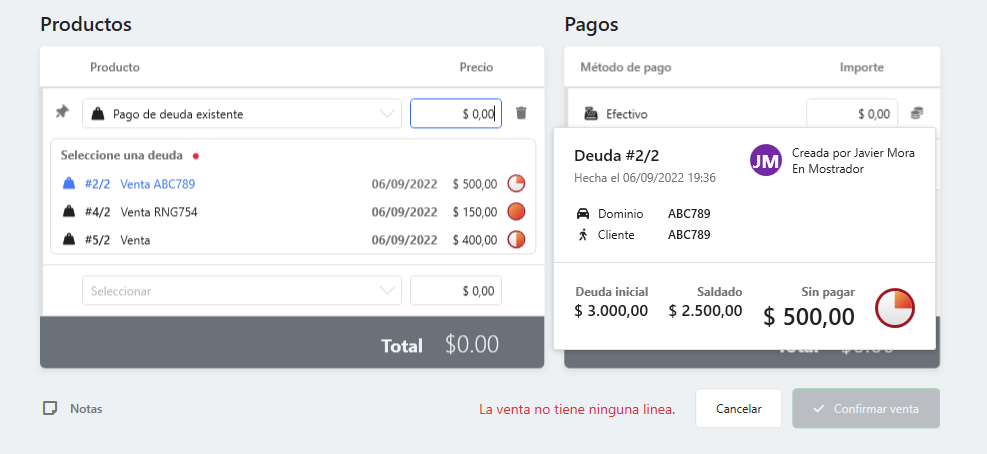Image resolution: width=987 pixels, height=454 pixels.
Task: Click the $ 500,00 amount in #2/2 row
Action: click(475, 184)
